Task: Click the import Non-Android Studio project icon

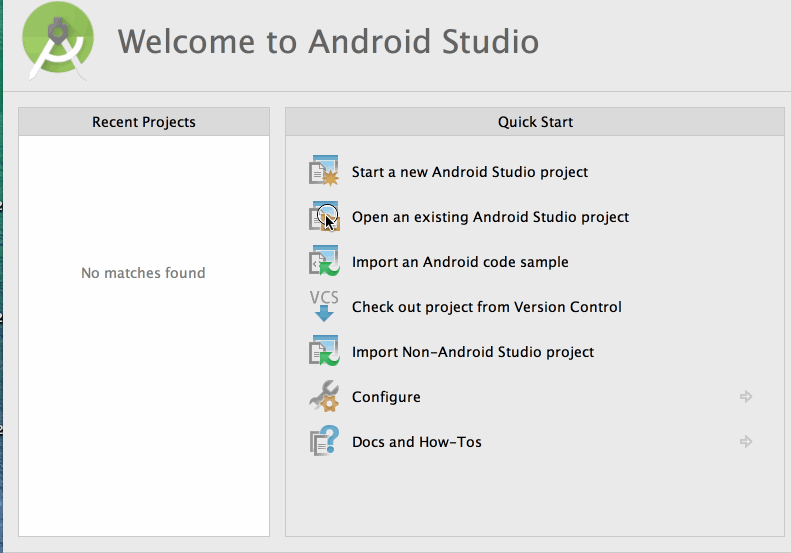Action: click(x=324, y=352)
